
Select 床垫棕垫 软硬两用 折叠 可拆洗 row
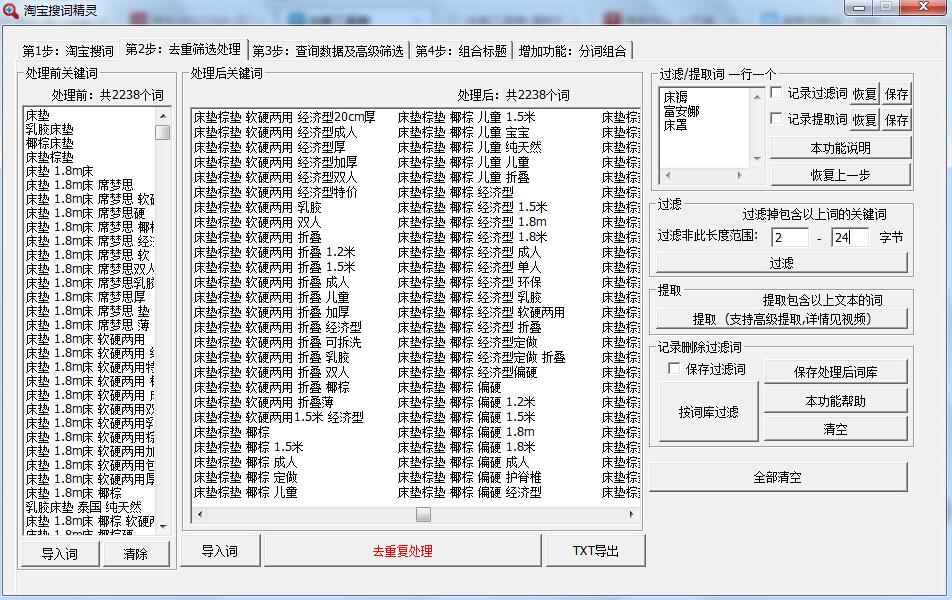[277, 342]
